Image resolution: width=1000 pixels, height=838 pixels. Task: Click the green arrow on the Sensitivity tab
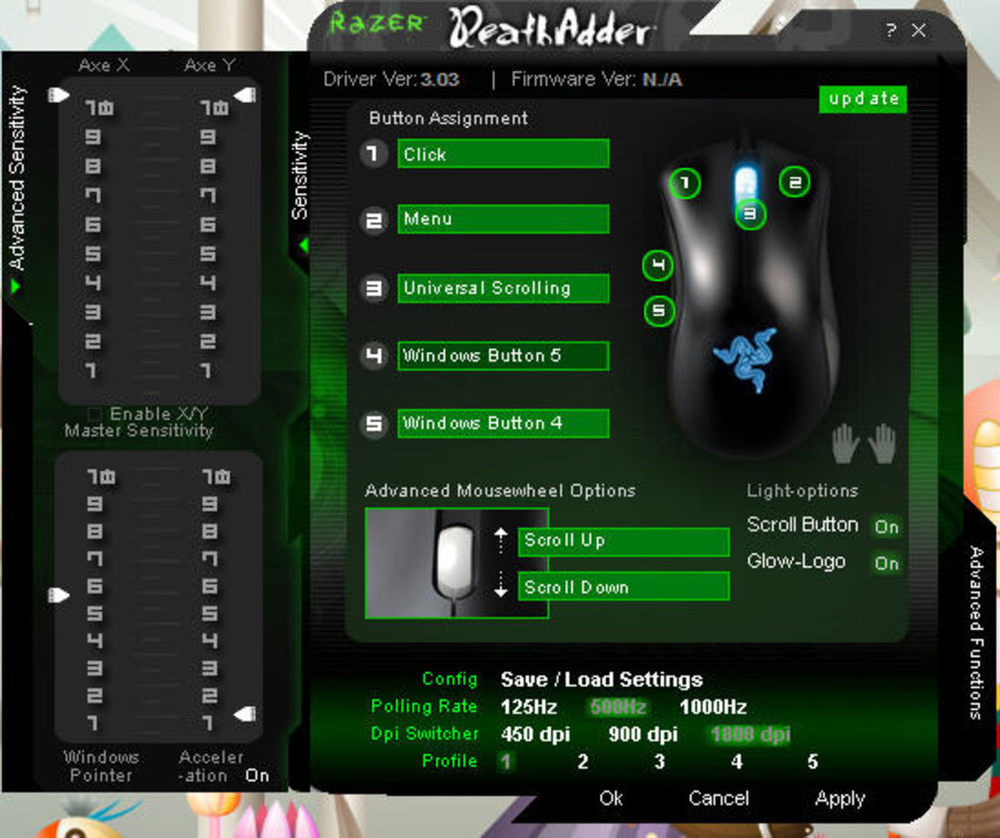tap(304, 245)
